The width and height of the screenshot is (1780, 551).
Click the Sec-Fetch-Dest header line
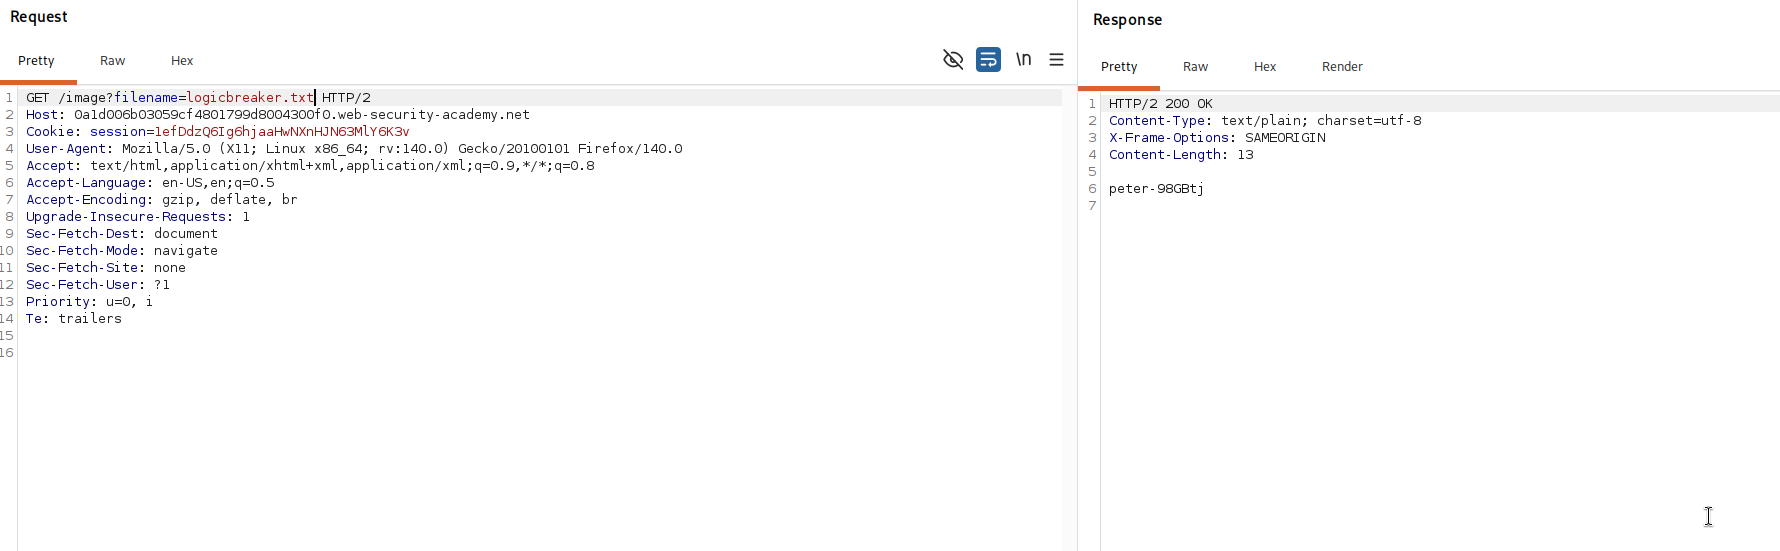122,234
